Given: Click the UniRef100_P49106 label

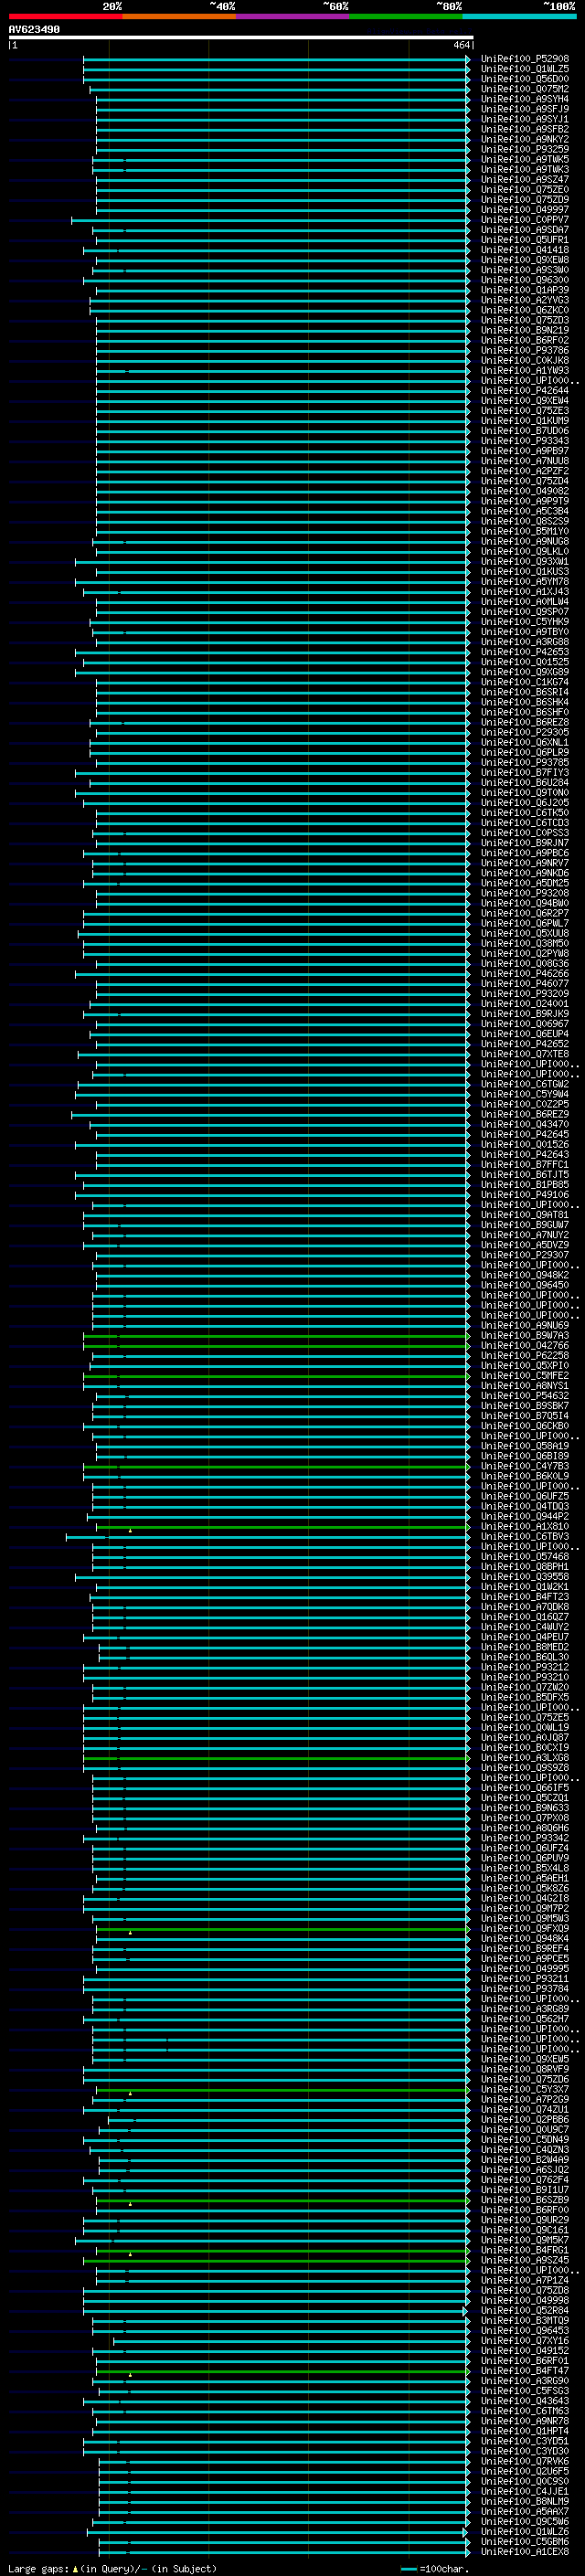Looking at the screenshot, I should (x=525, y=1195).
